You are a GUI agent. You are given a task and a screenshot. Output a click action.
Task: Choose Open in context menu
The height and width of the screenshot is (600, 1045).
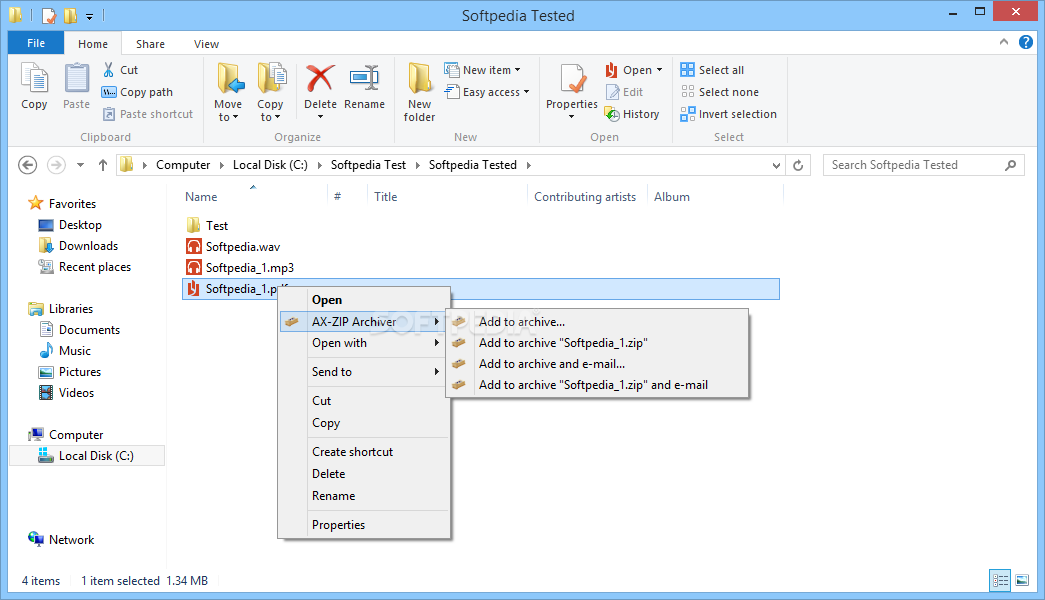[x=364, y=300]
